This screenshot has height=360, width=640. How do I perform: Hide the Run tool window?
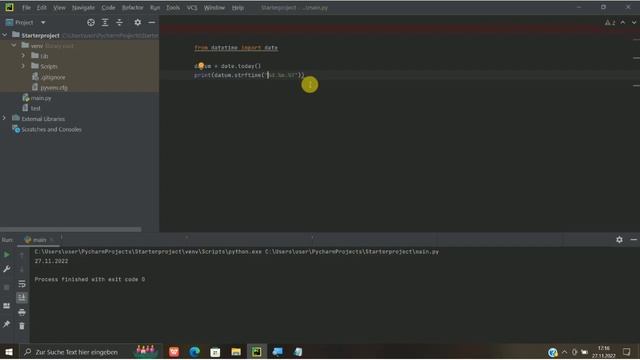point(633,240)
